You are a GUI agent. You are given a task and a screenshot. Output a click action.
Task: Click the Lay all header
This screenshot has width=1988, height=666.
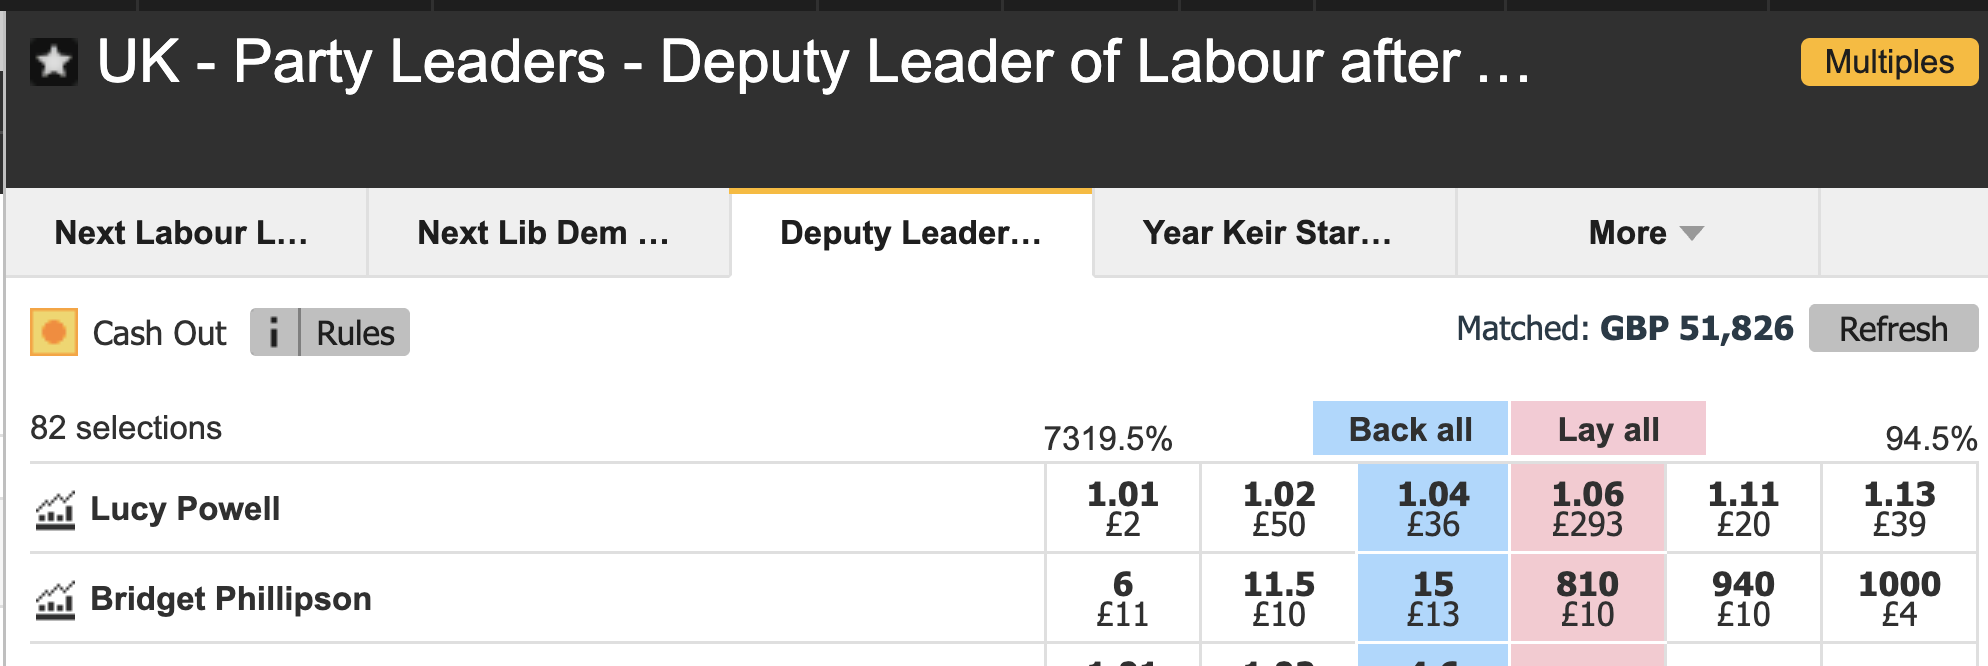pyautogui.click(x=1608, y=429)
